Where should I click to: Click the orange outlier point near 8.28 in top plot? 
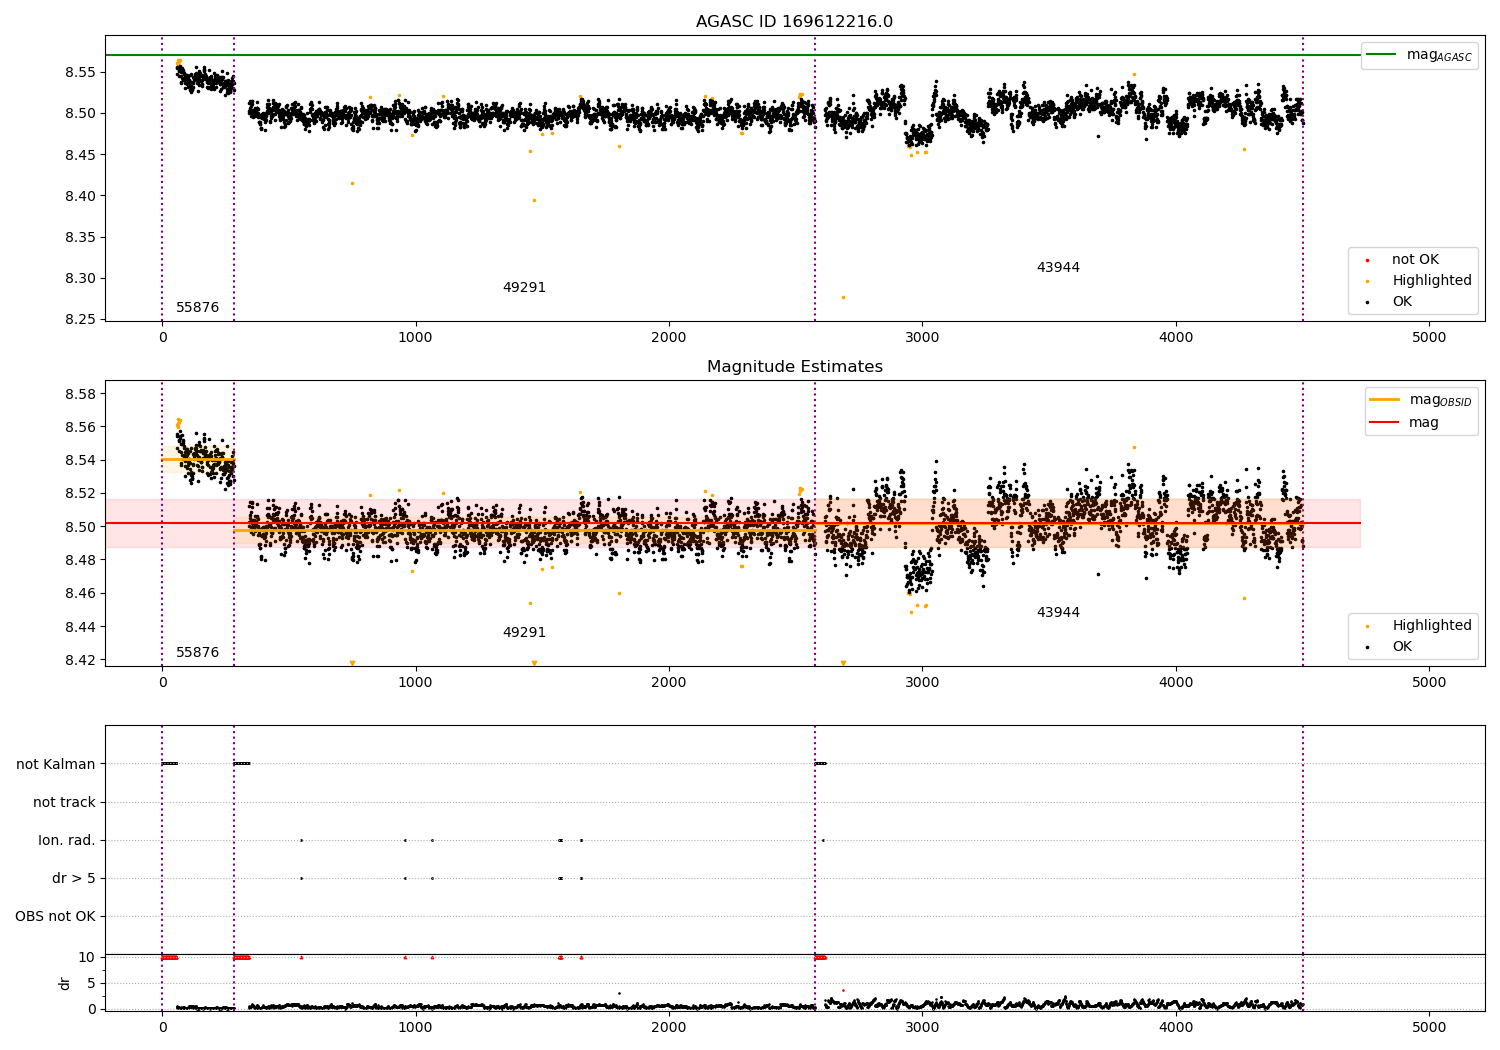[843, 297]
